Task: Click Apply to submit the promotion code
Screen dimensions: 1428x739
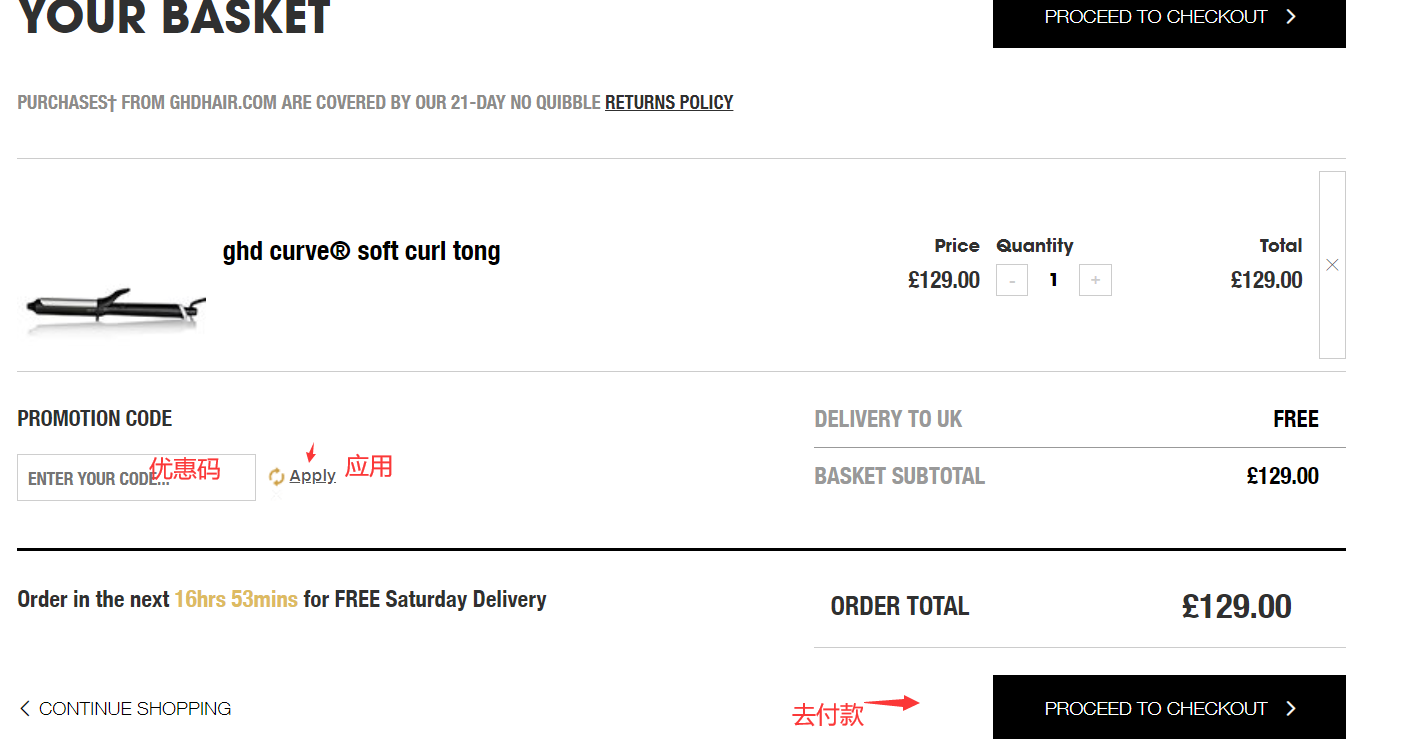Action: (x=312, y=477)
